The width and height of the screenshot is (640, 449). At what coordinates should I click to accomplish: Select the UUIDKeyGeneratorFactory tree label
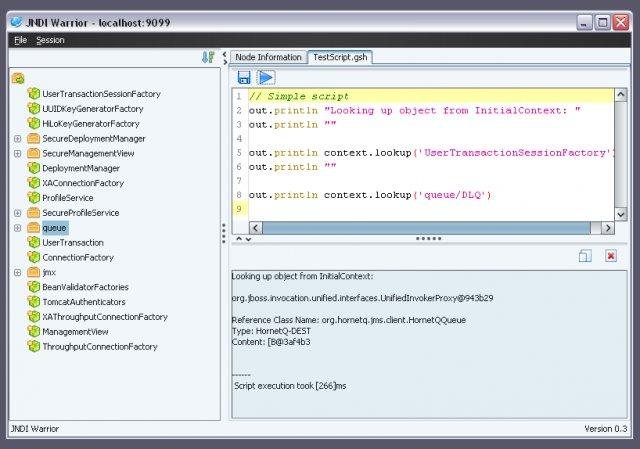pos(93,109)
